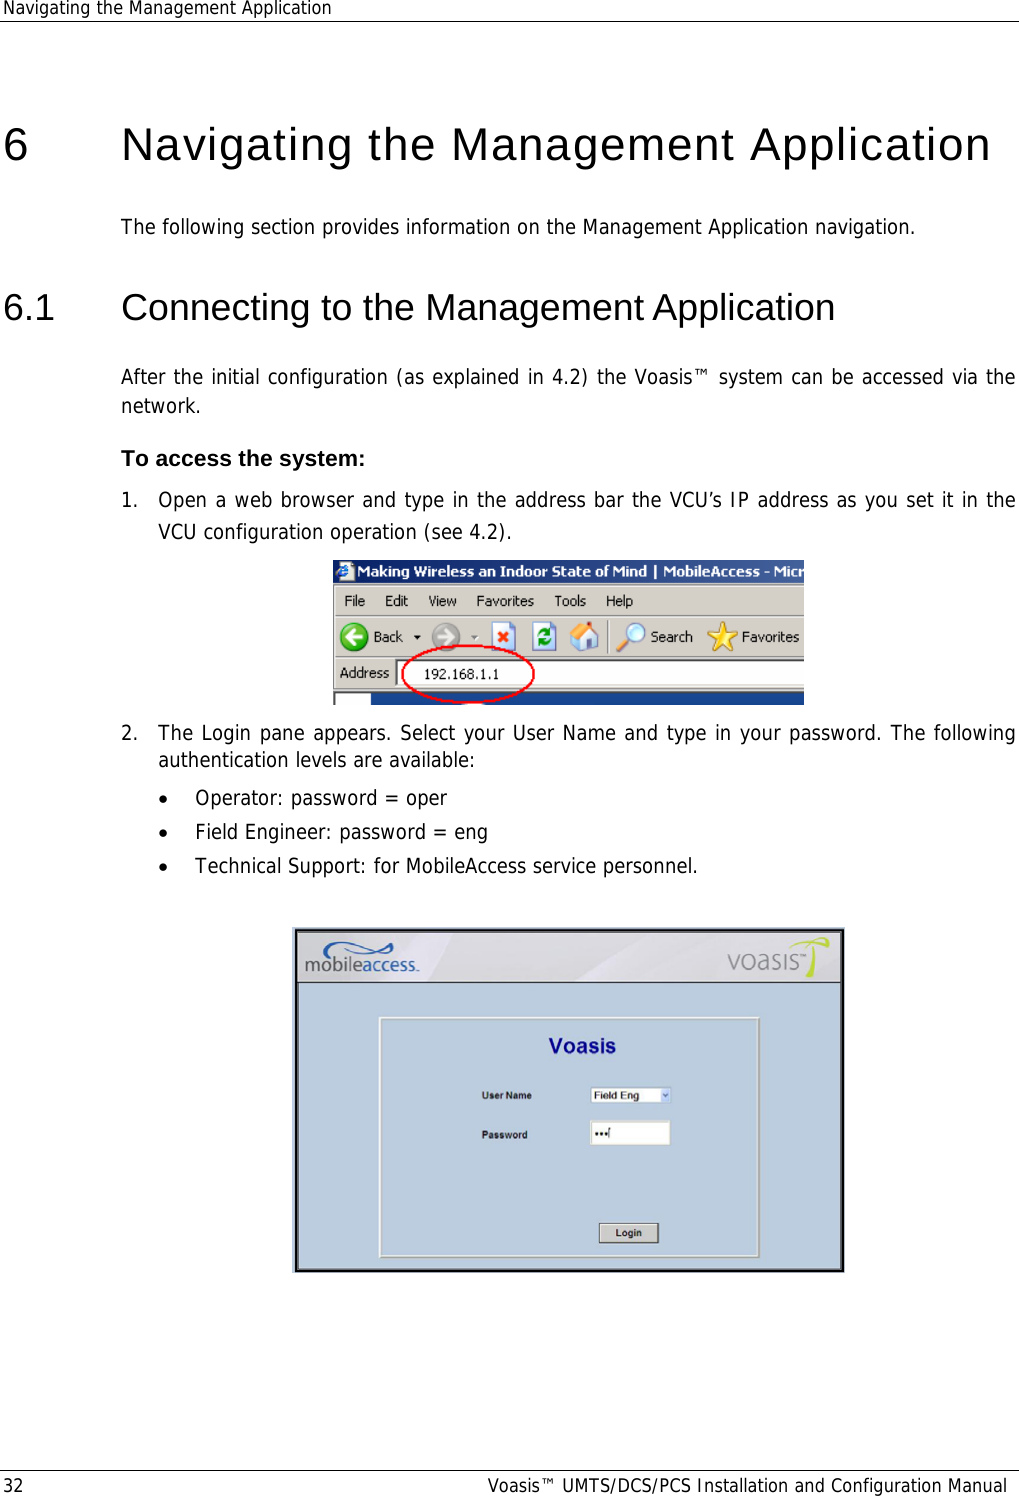Open the File menu
This screenshot has width=1019, height=1496.
coord(354,601)
